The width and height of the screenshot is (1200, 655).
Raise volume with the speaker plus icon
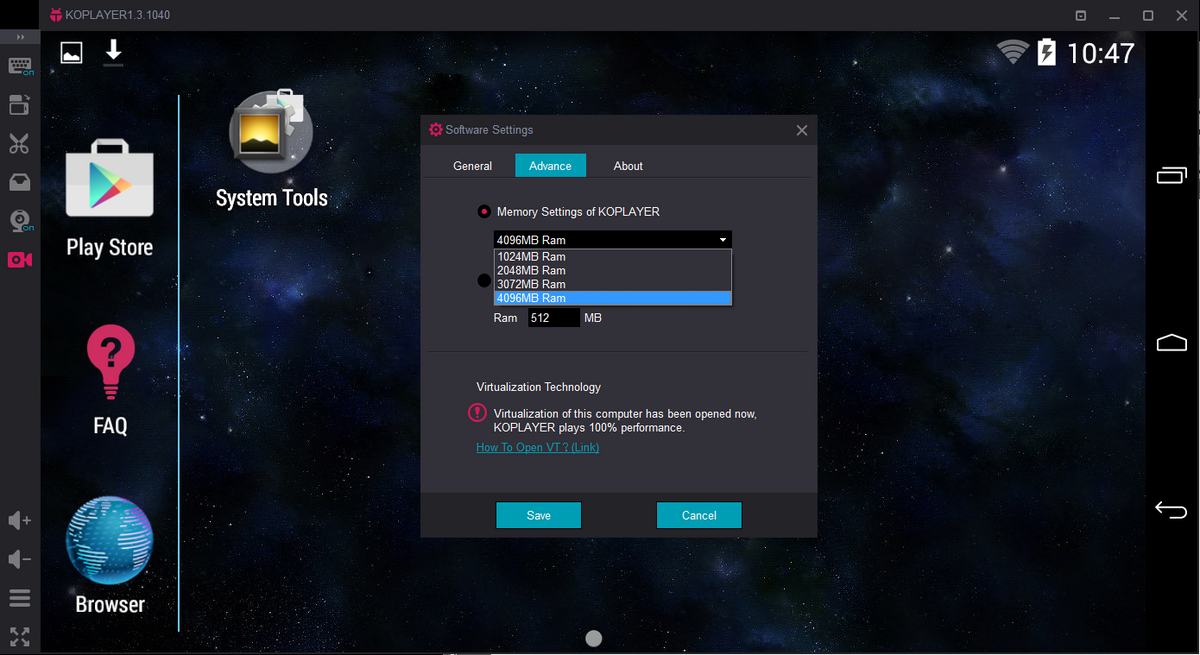pyautogui.click(x=19, y=521)
